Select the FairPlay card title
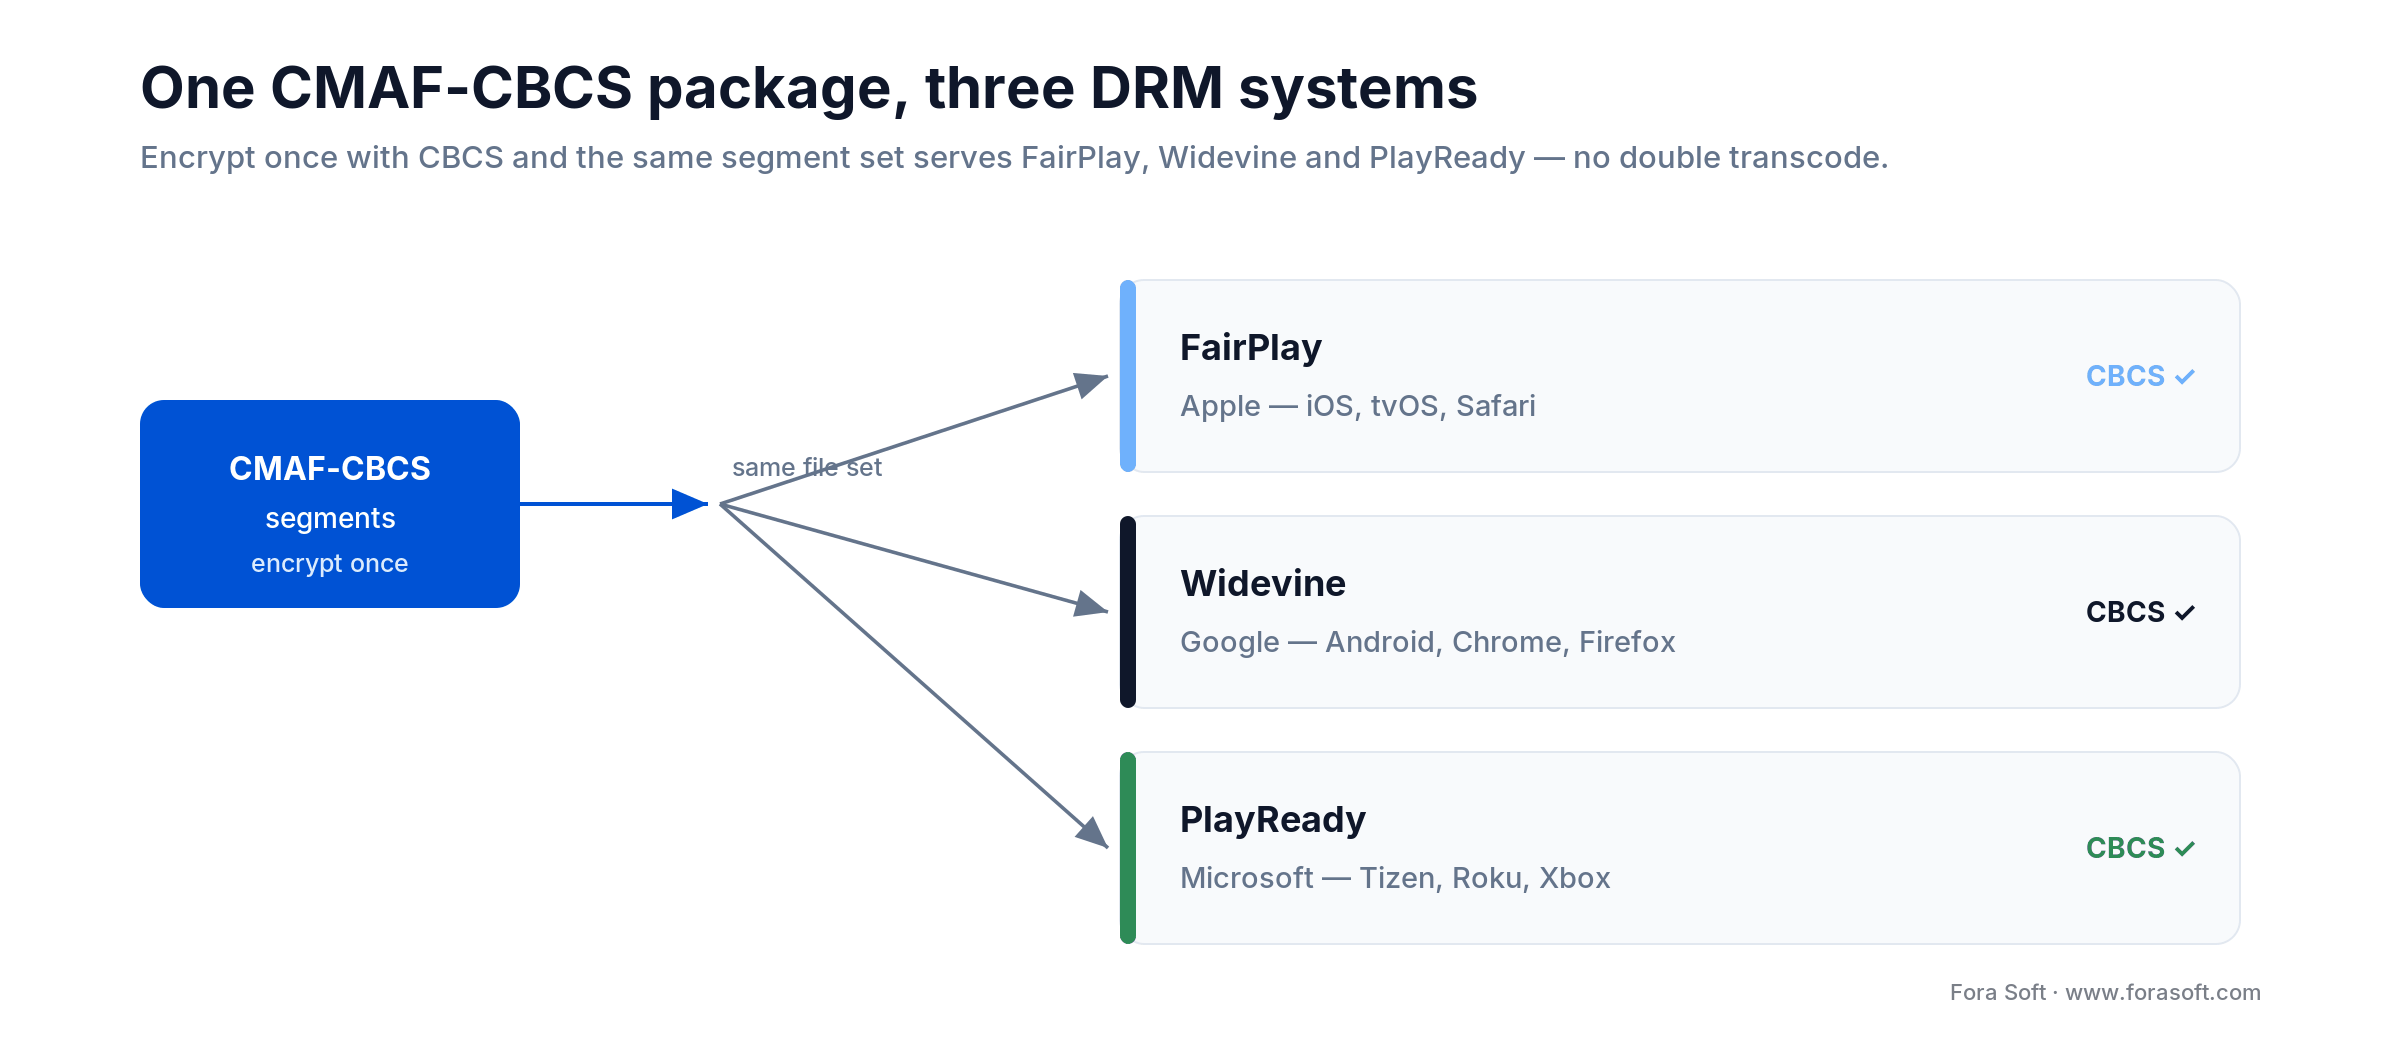2400x1040 pixels. (x=1250, y=348)
